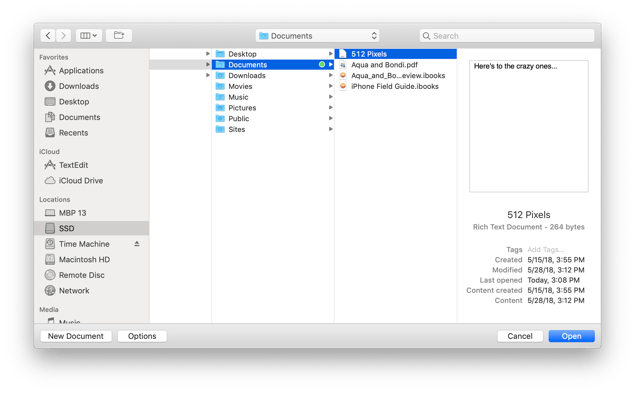This screenshot has height=393, width=635.
Task: Expand the arrow right of Pictures folder
Action: tap(330, 107)
